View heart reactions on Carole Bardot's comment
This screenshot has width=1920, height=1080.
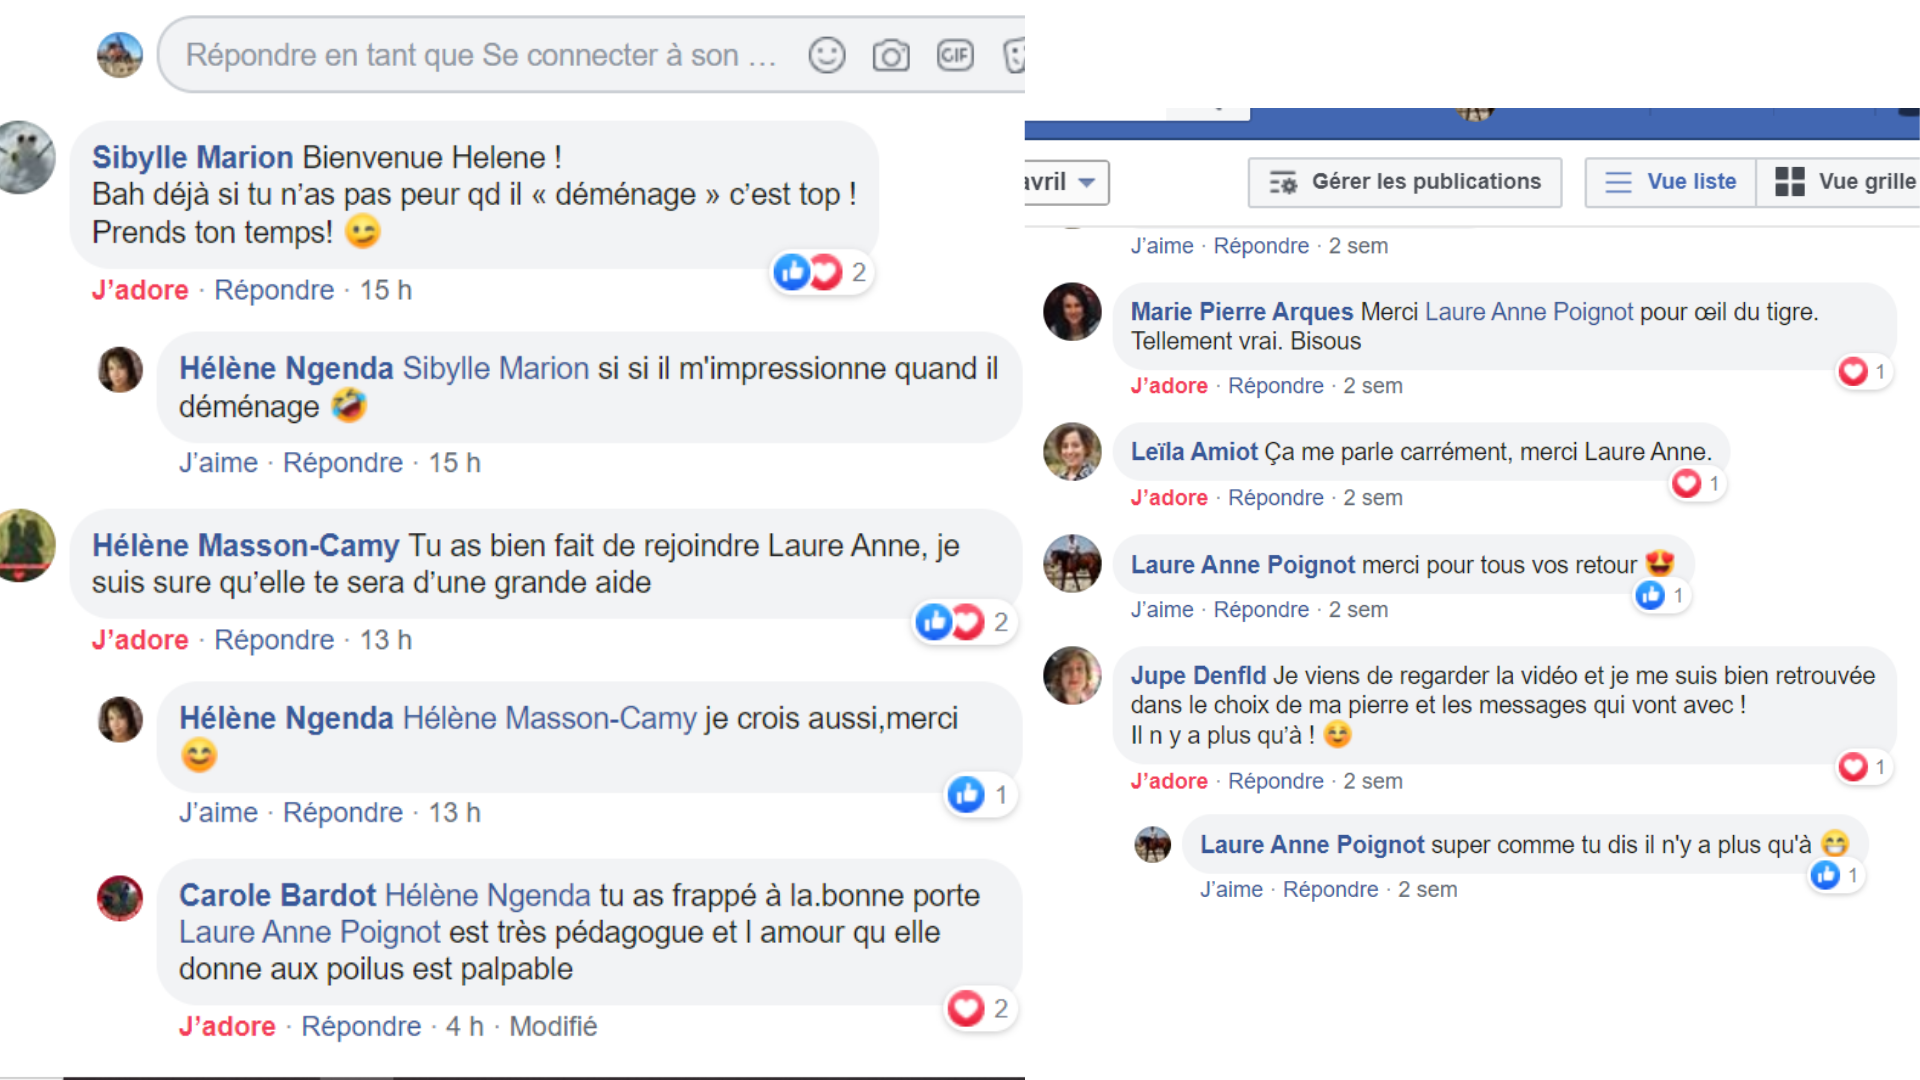[979, 1008]
